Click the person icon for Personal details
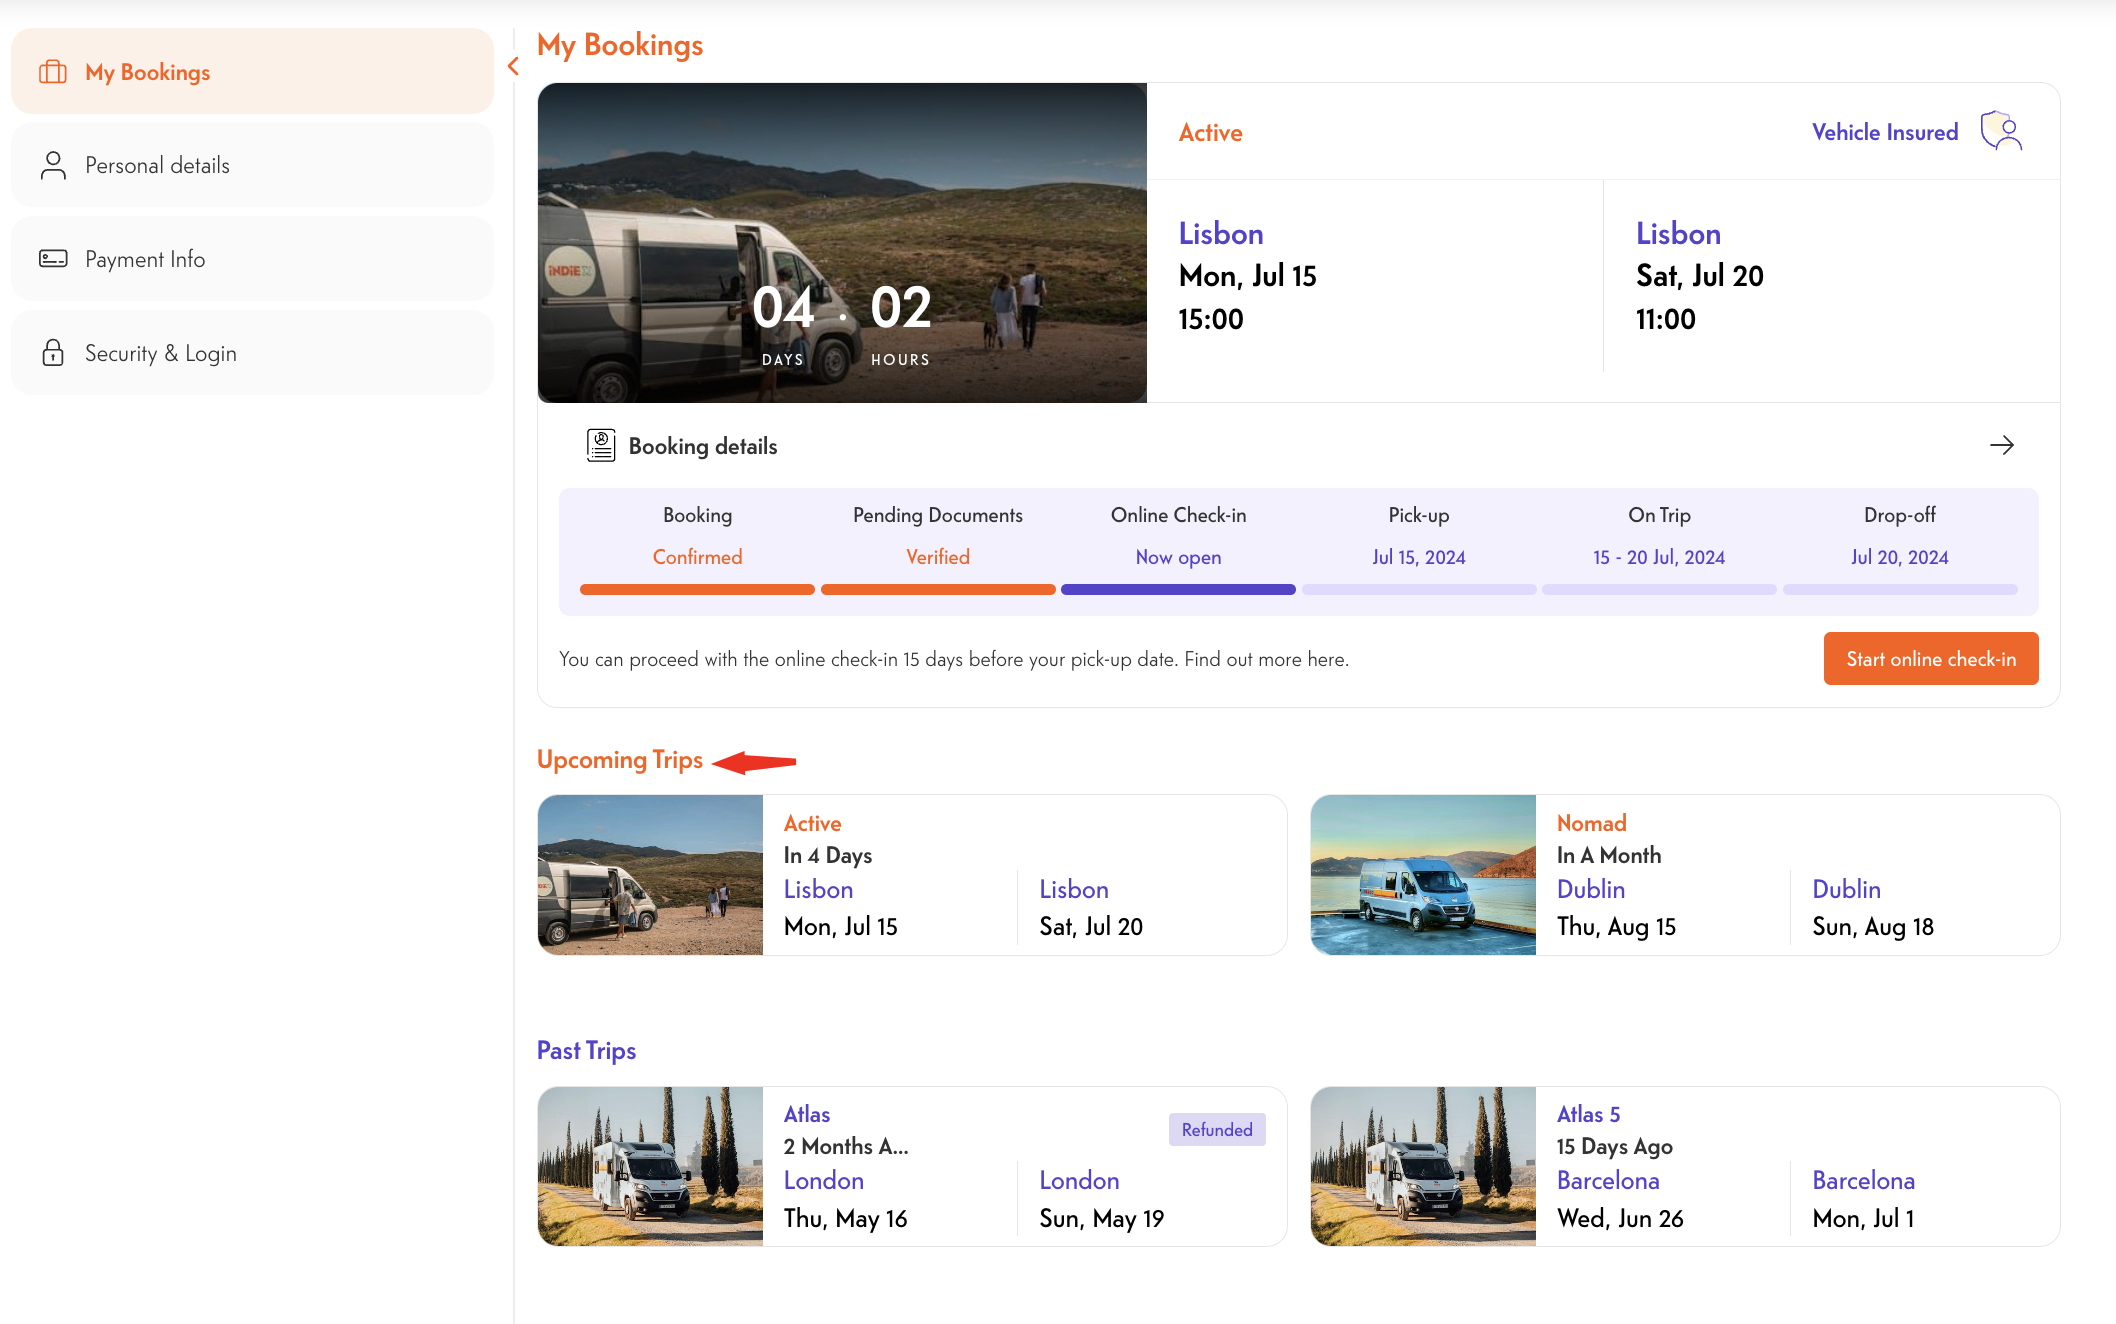This screenshot has height=1324, width=2116. 53,165
